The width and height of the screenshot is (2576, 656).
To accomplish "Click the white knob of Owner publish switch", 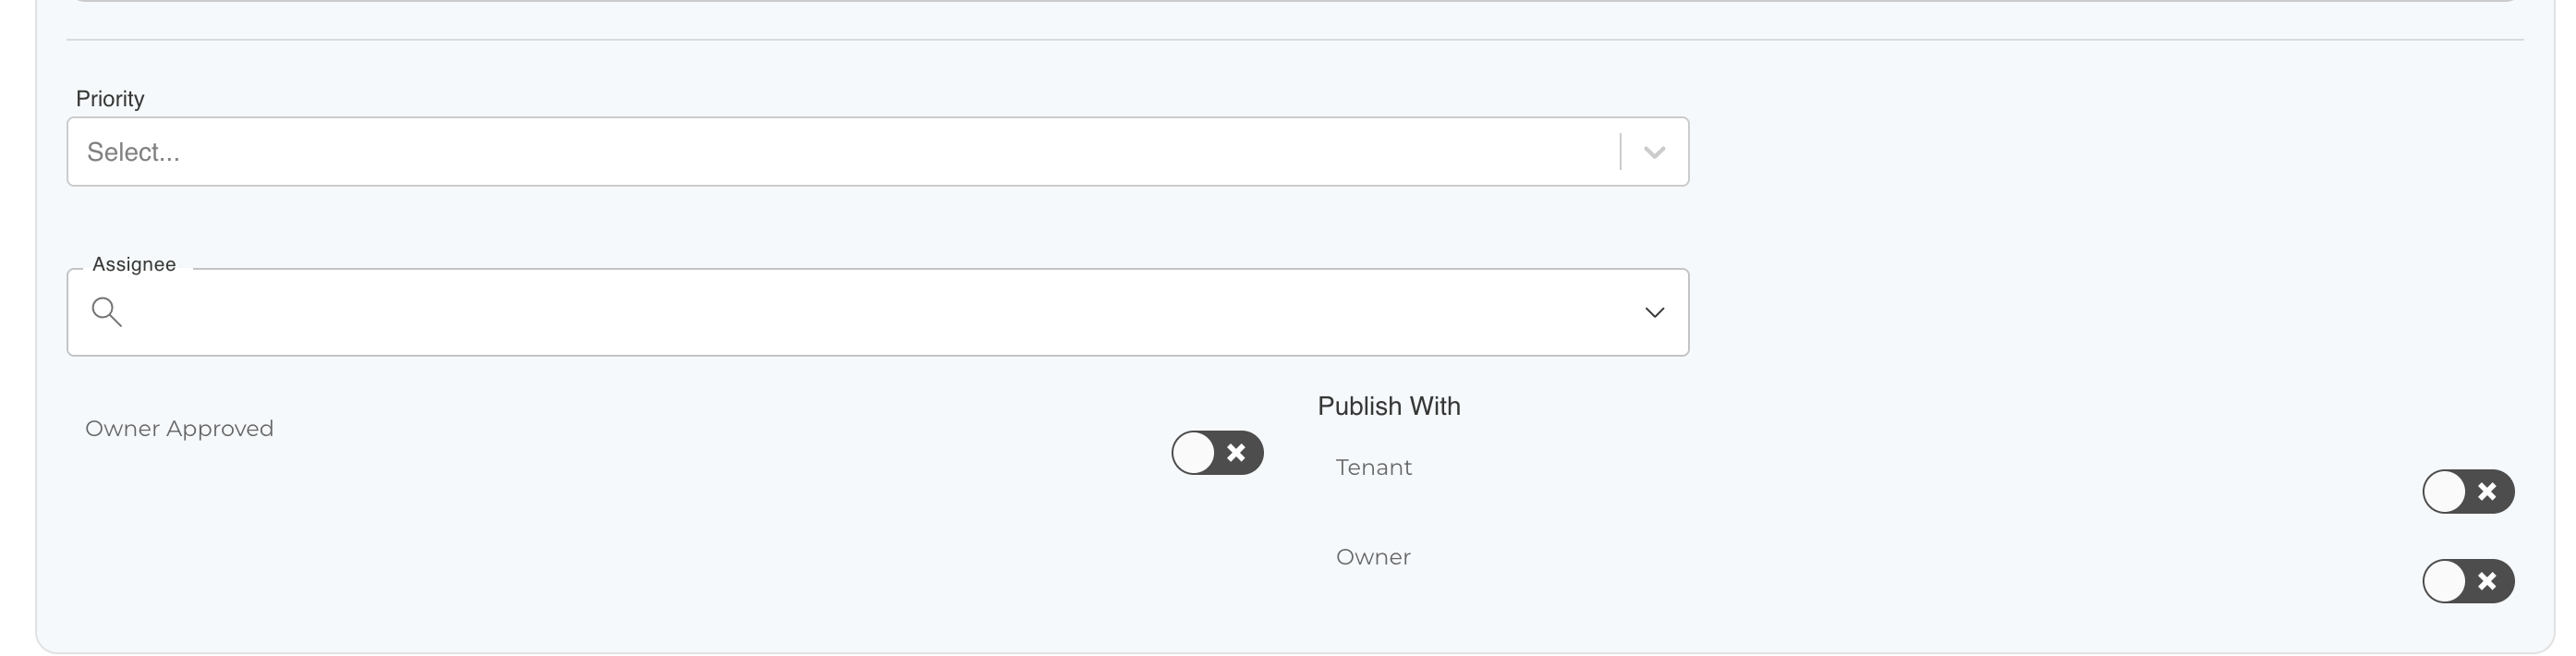I will 2445,581.
